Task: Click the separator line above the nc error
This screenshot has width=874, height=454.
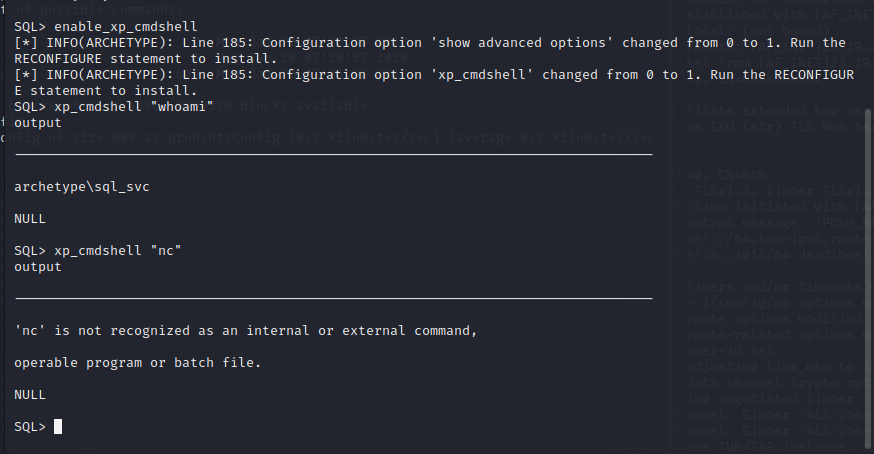Action: coord(333,298)
